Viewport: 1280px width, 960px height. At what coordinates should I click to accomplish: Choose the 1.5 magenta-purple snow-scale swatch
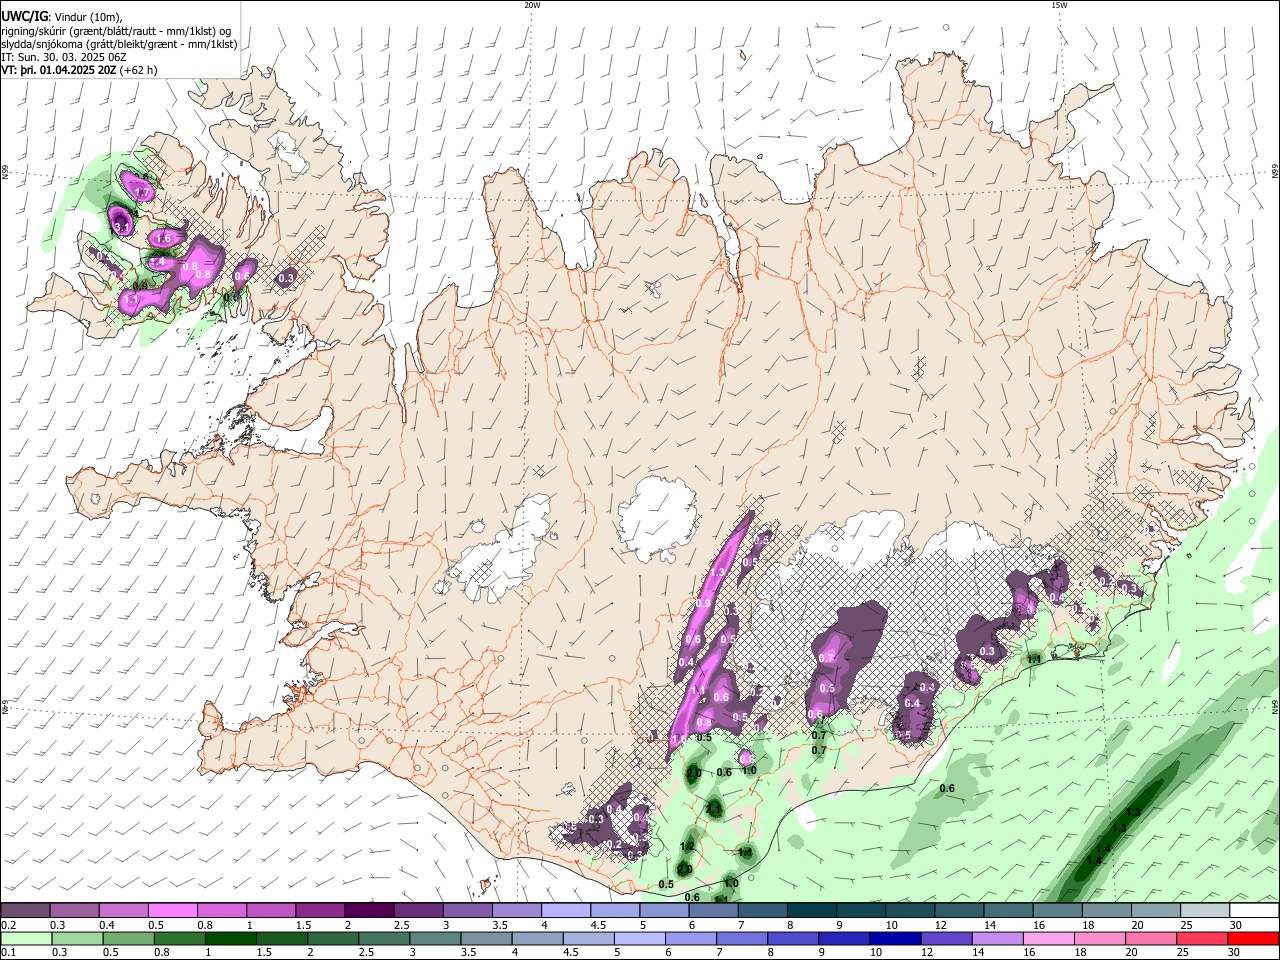tap(320, 911)
